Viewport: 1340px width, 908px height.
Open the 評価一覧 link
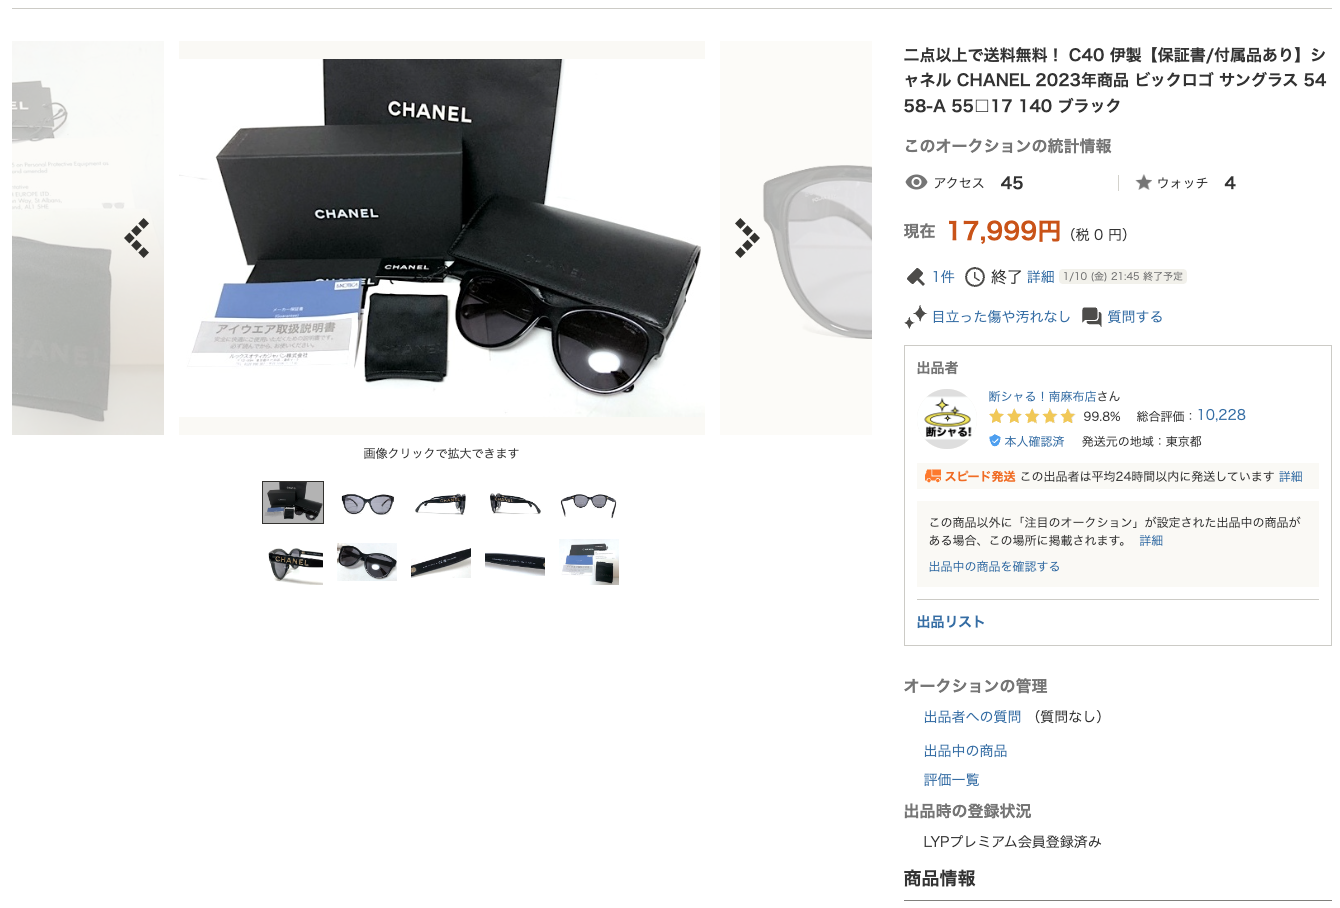(952, 780)
